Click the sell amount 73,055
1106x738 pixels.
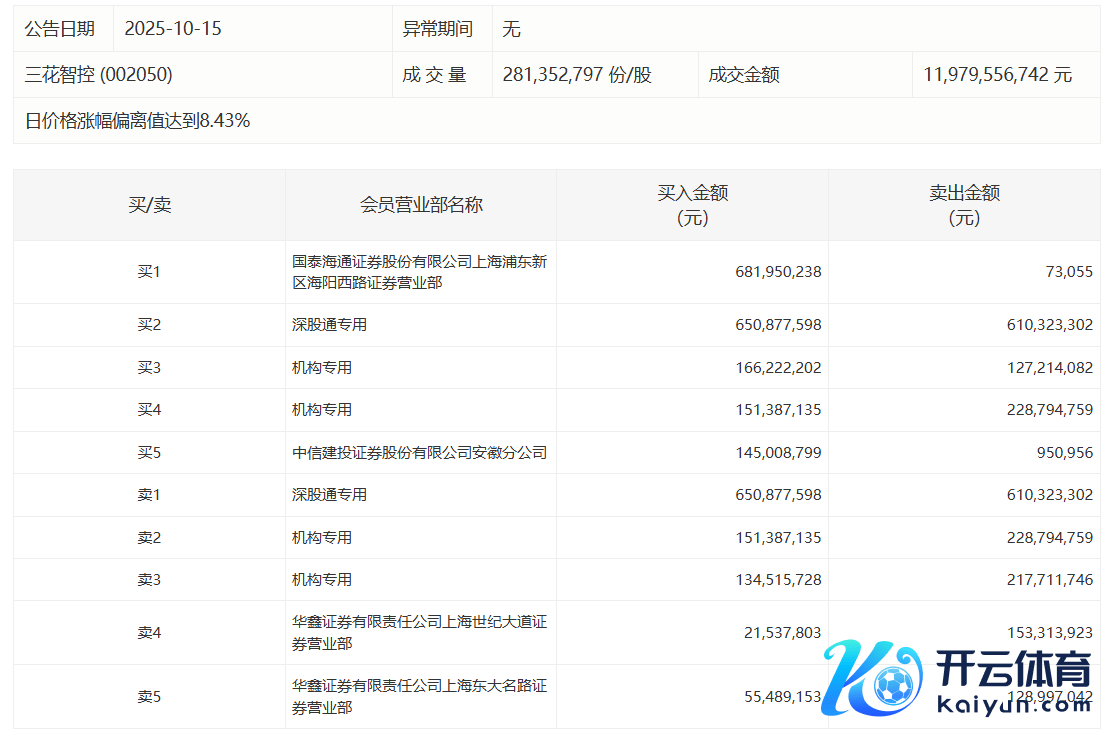[x=1068, y=272]
